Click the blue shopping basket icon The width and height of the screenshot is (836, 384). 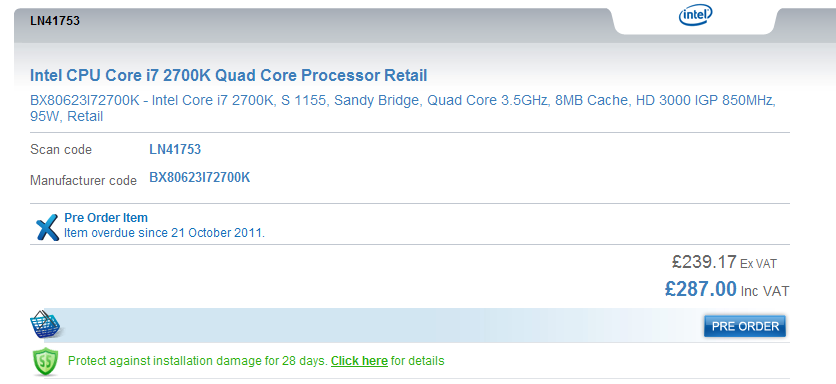click(x=47, y=324)
